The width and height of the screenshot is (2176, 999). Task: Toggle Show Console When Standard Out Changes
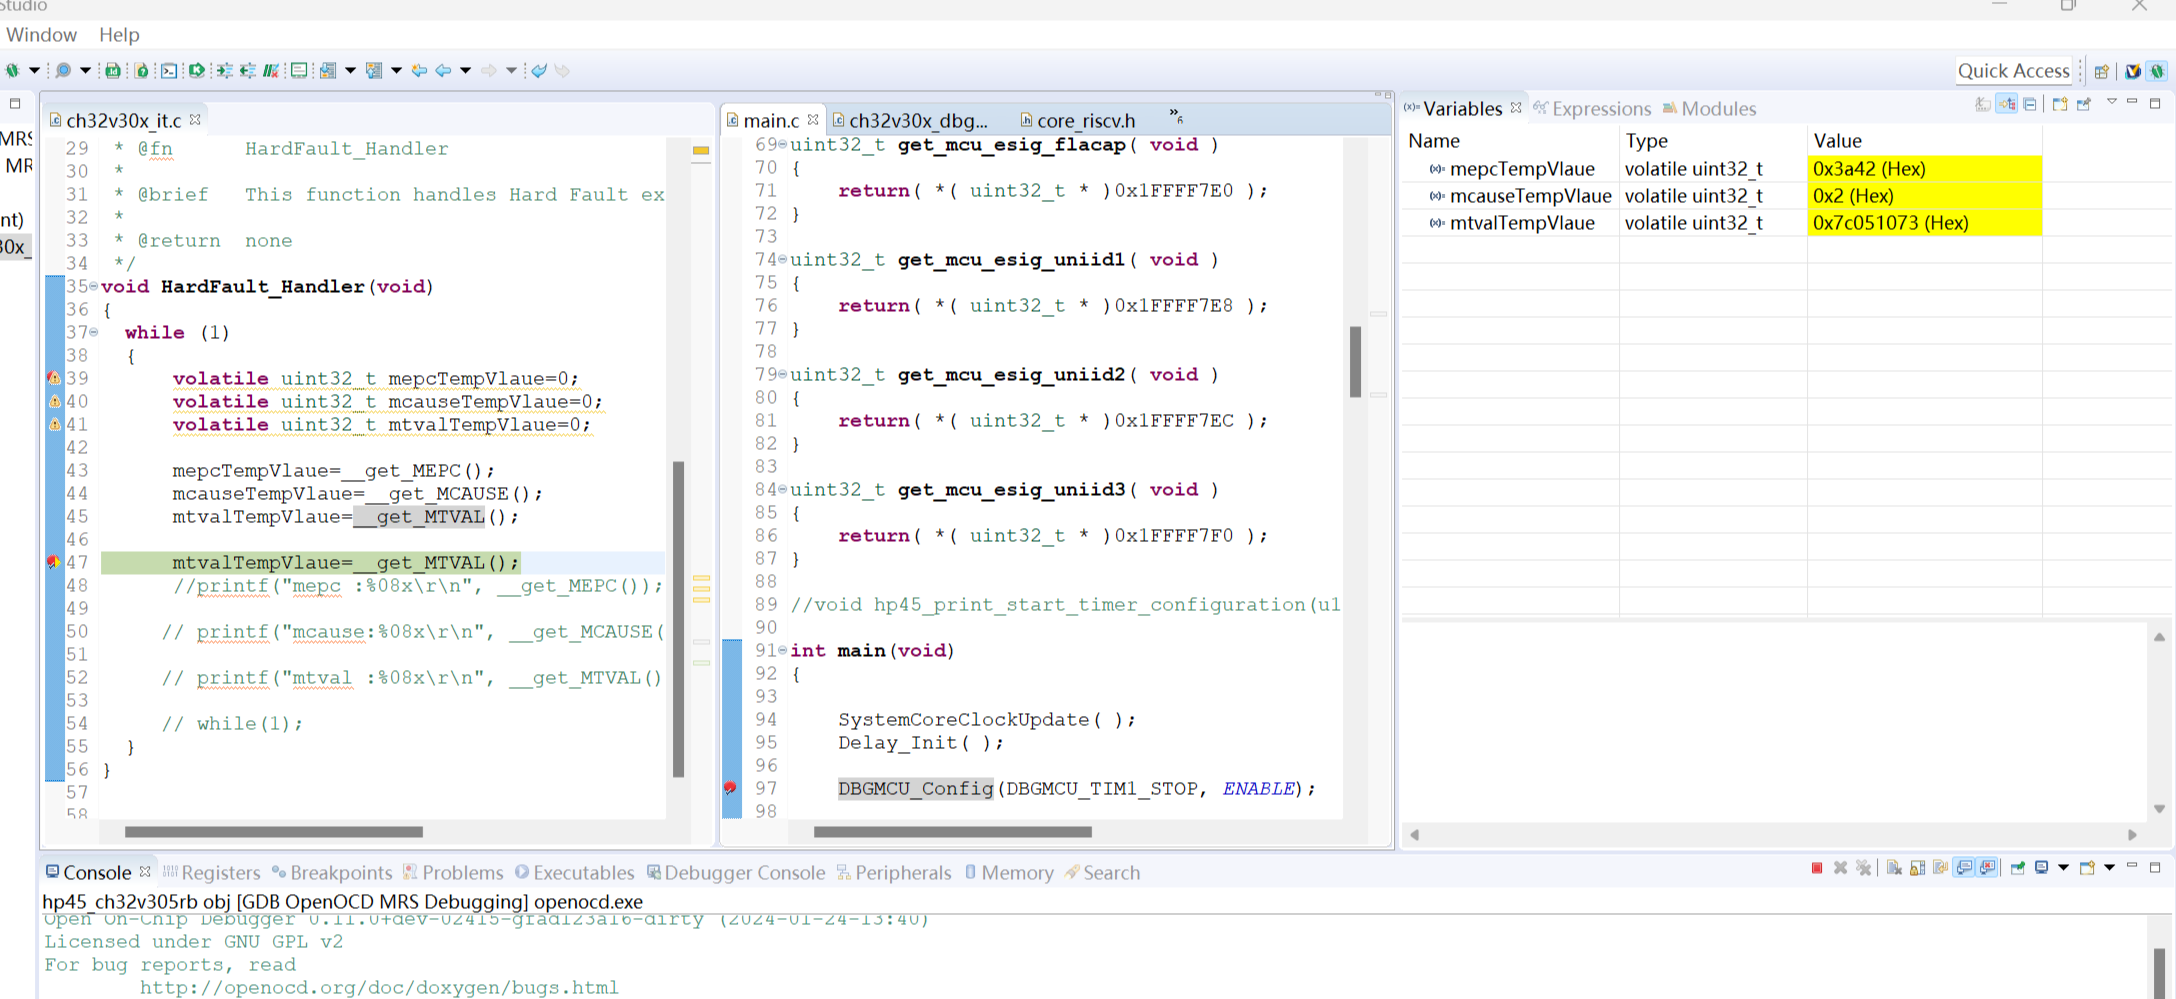pos(1964,868)
